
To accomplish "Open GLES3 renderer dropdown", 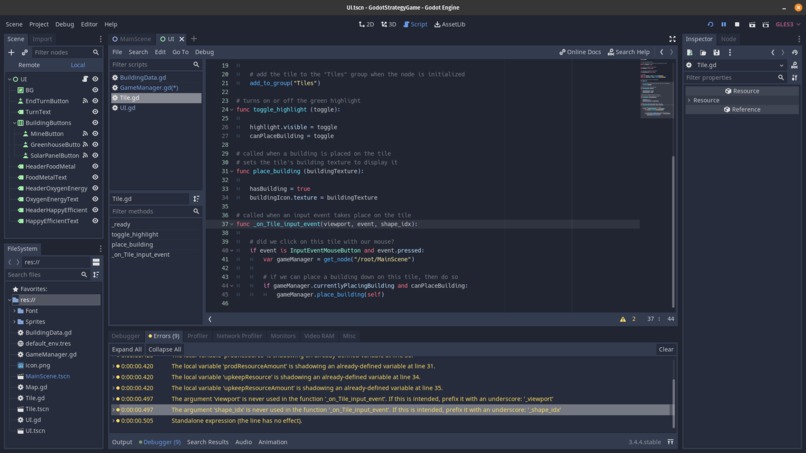I will coord(788,24).
